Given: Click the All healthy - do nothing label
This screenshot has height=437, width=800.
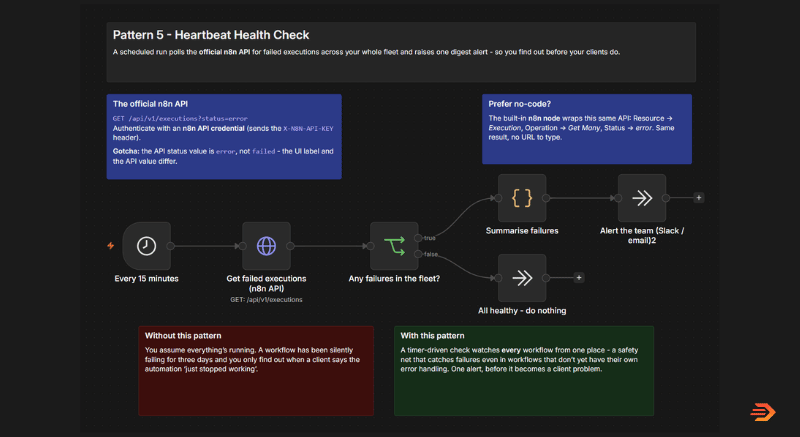Looking at the screenshot, I should point(522,311).
